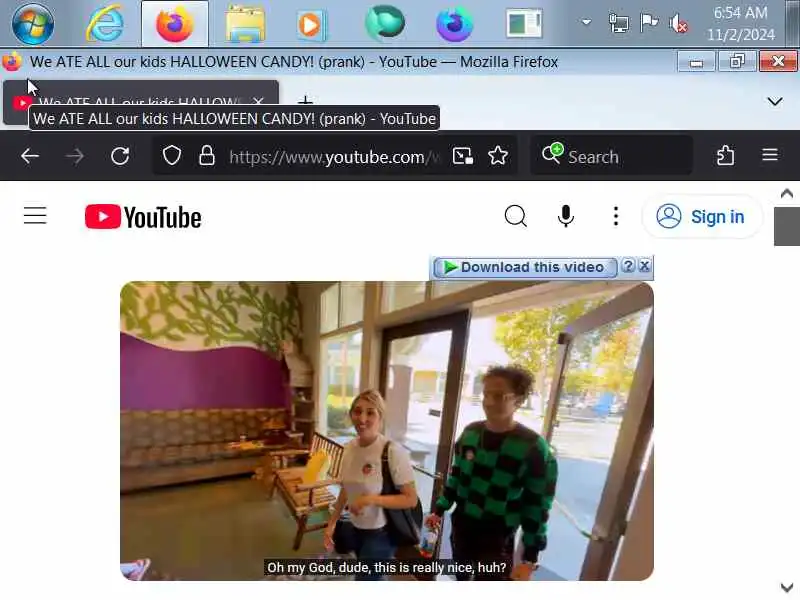The width and height of the screenshot is (800, 600).
Task: Go forward with the browser forward arrow
Action: pyautogui.click(x=75, y=156)
